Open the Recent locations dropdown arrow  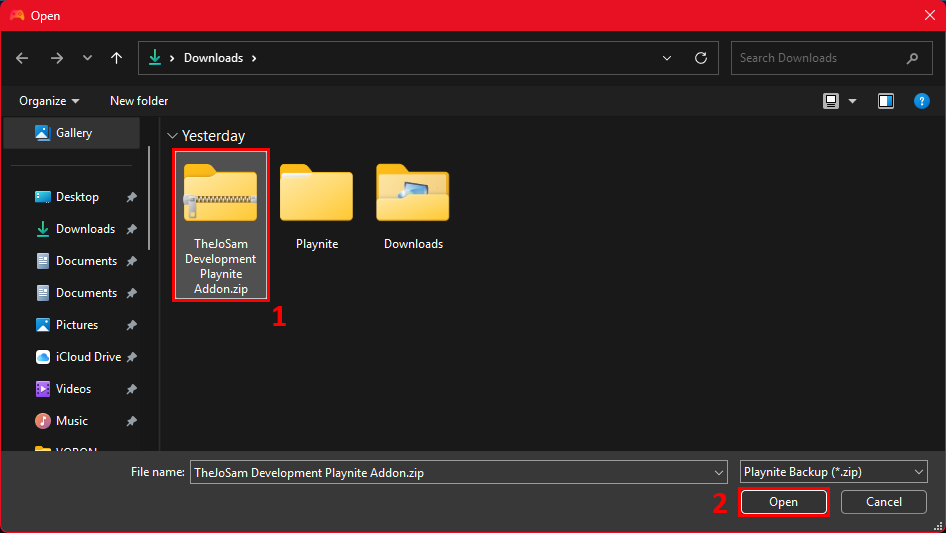point(87,58)
